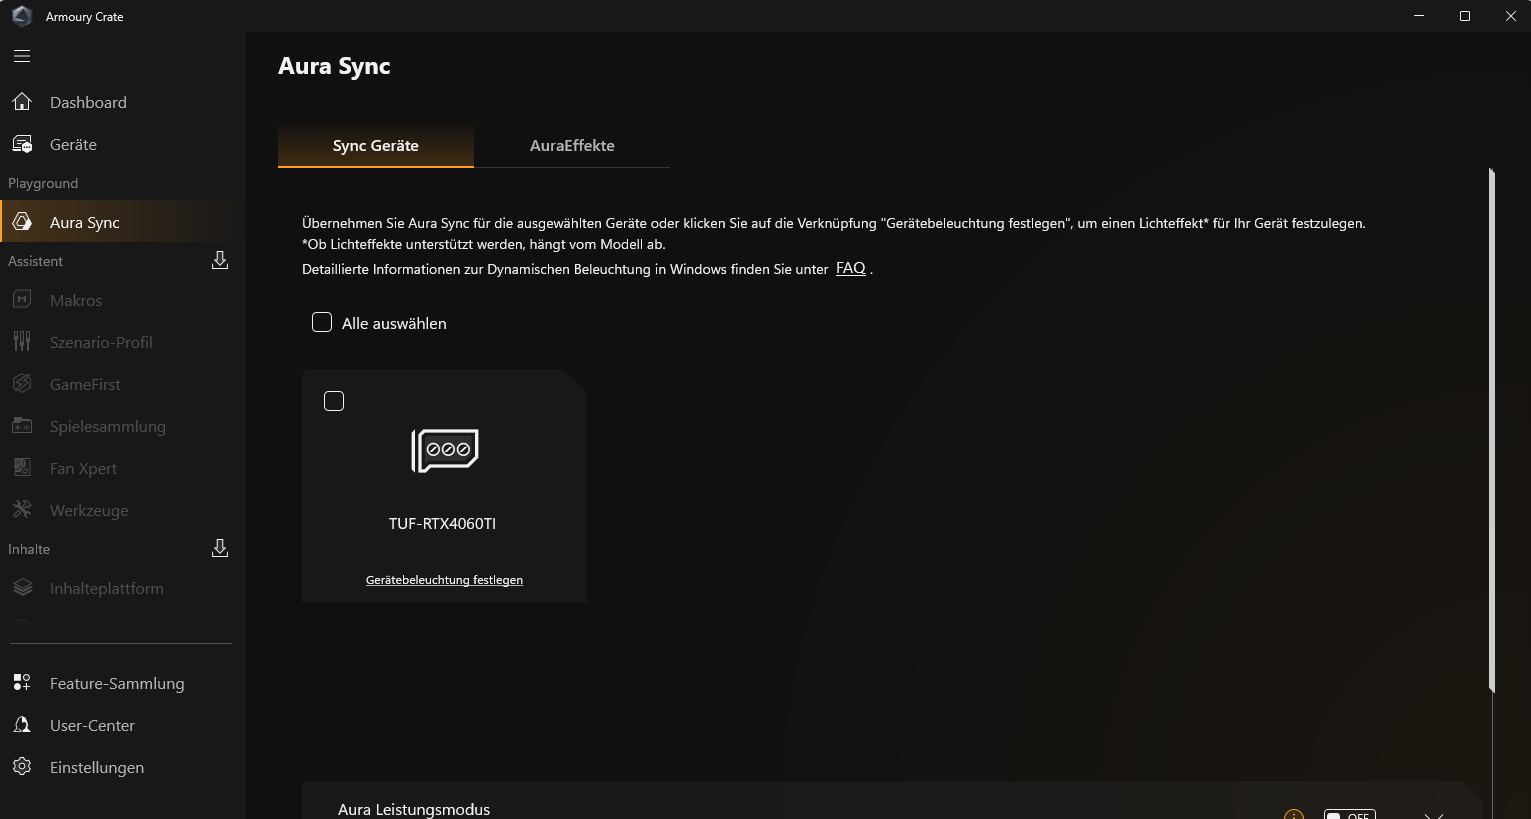Maximize the Armoury Crate window
1531x819 pixels.
[1465, 16]
